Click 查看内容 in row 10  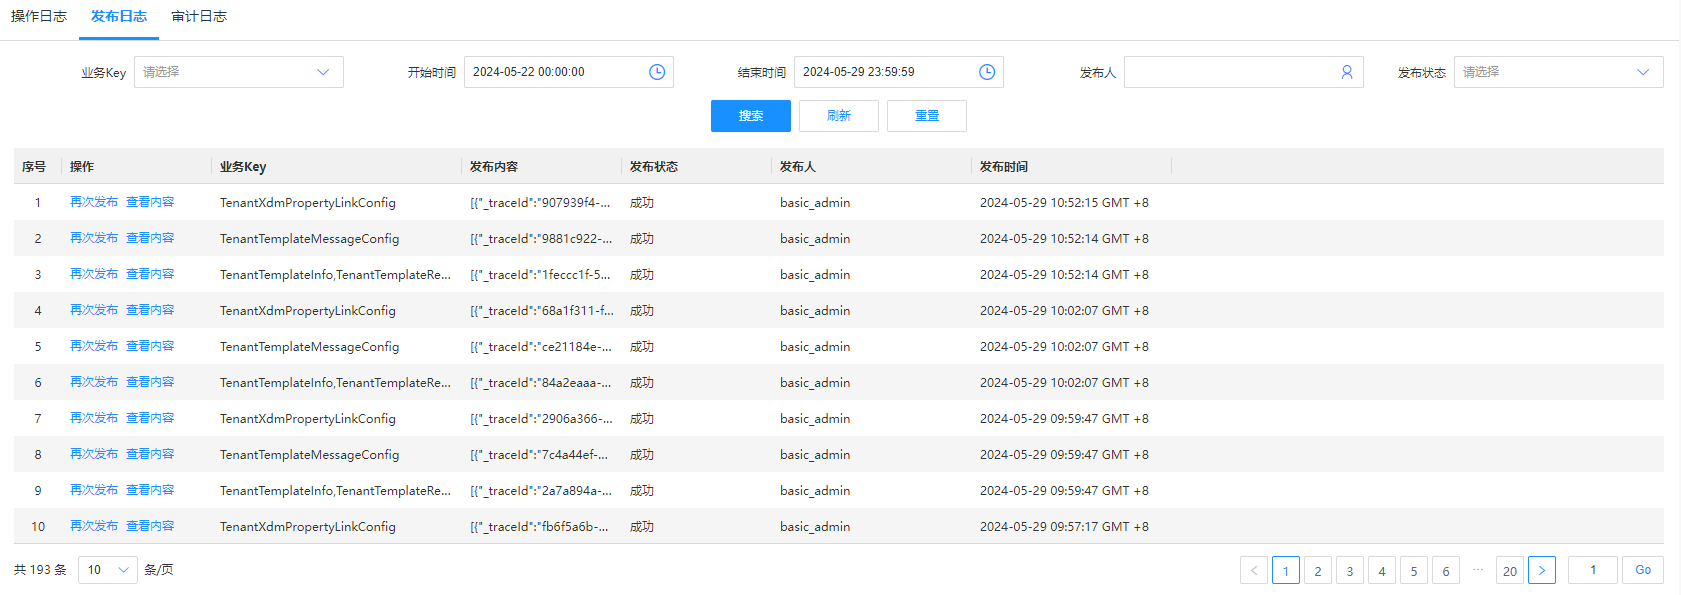click(x=150, y=526)
